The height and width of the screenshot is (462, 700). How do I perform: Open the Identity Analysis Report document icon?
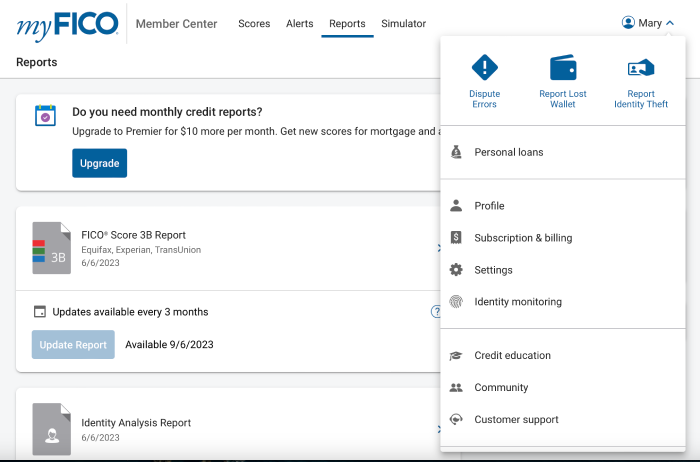(52, 429)
